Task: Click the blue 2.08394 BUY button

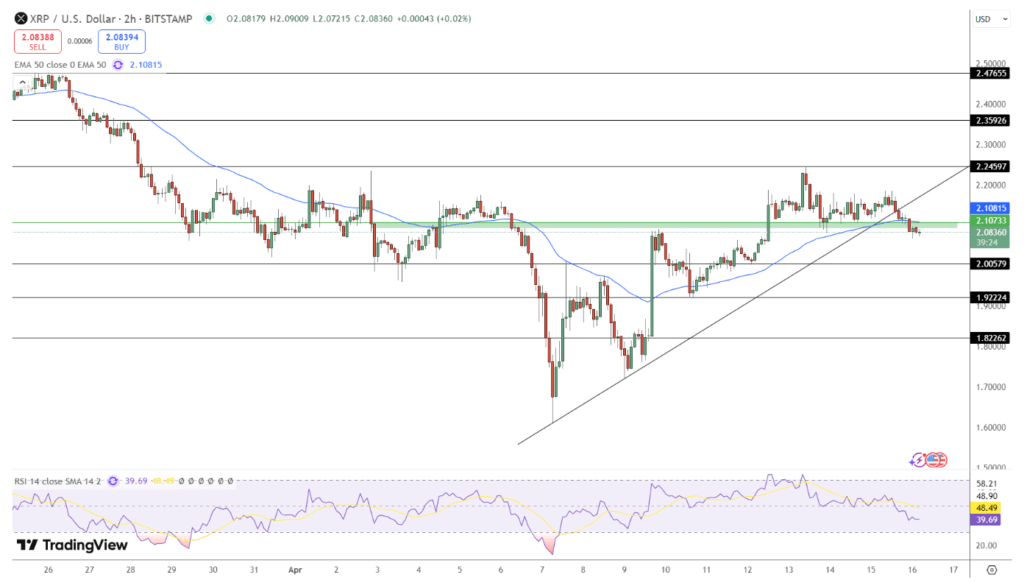Action: click(x=121, y=41)
